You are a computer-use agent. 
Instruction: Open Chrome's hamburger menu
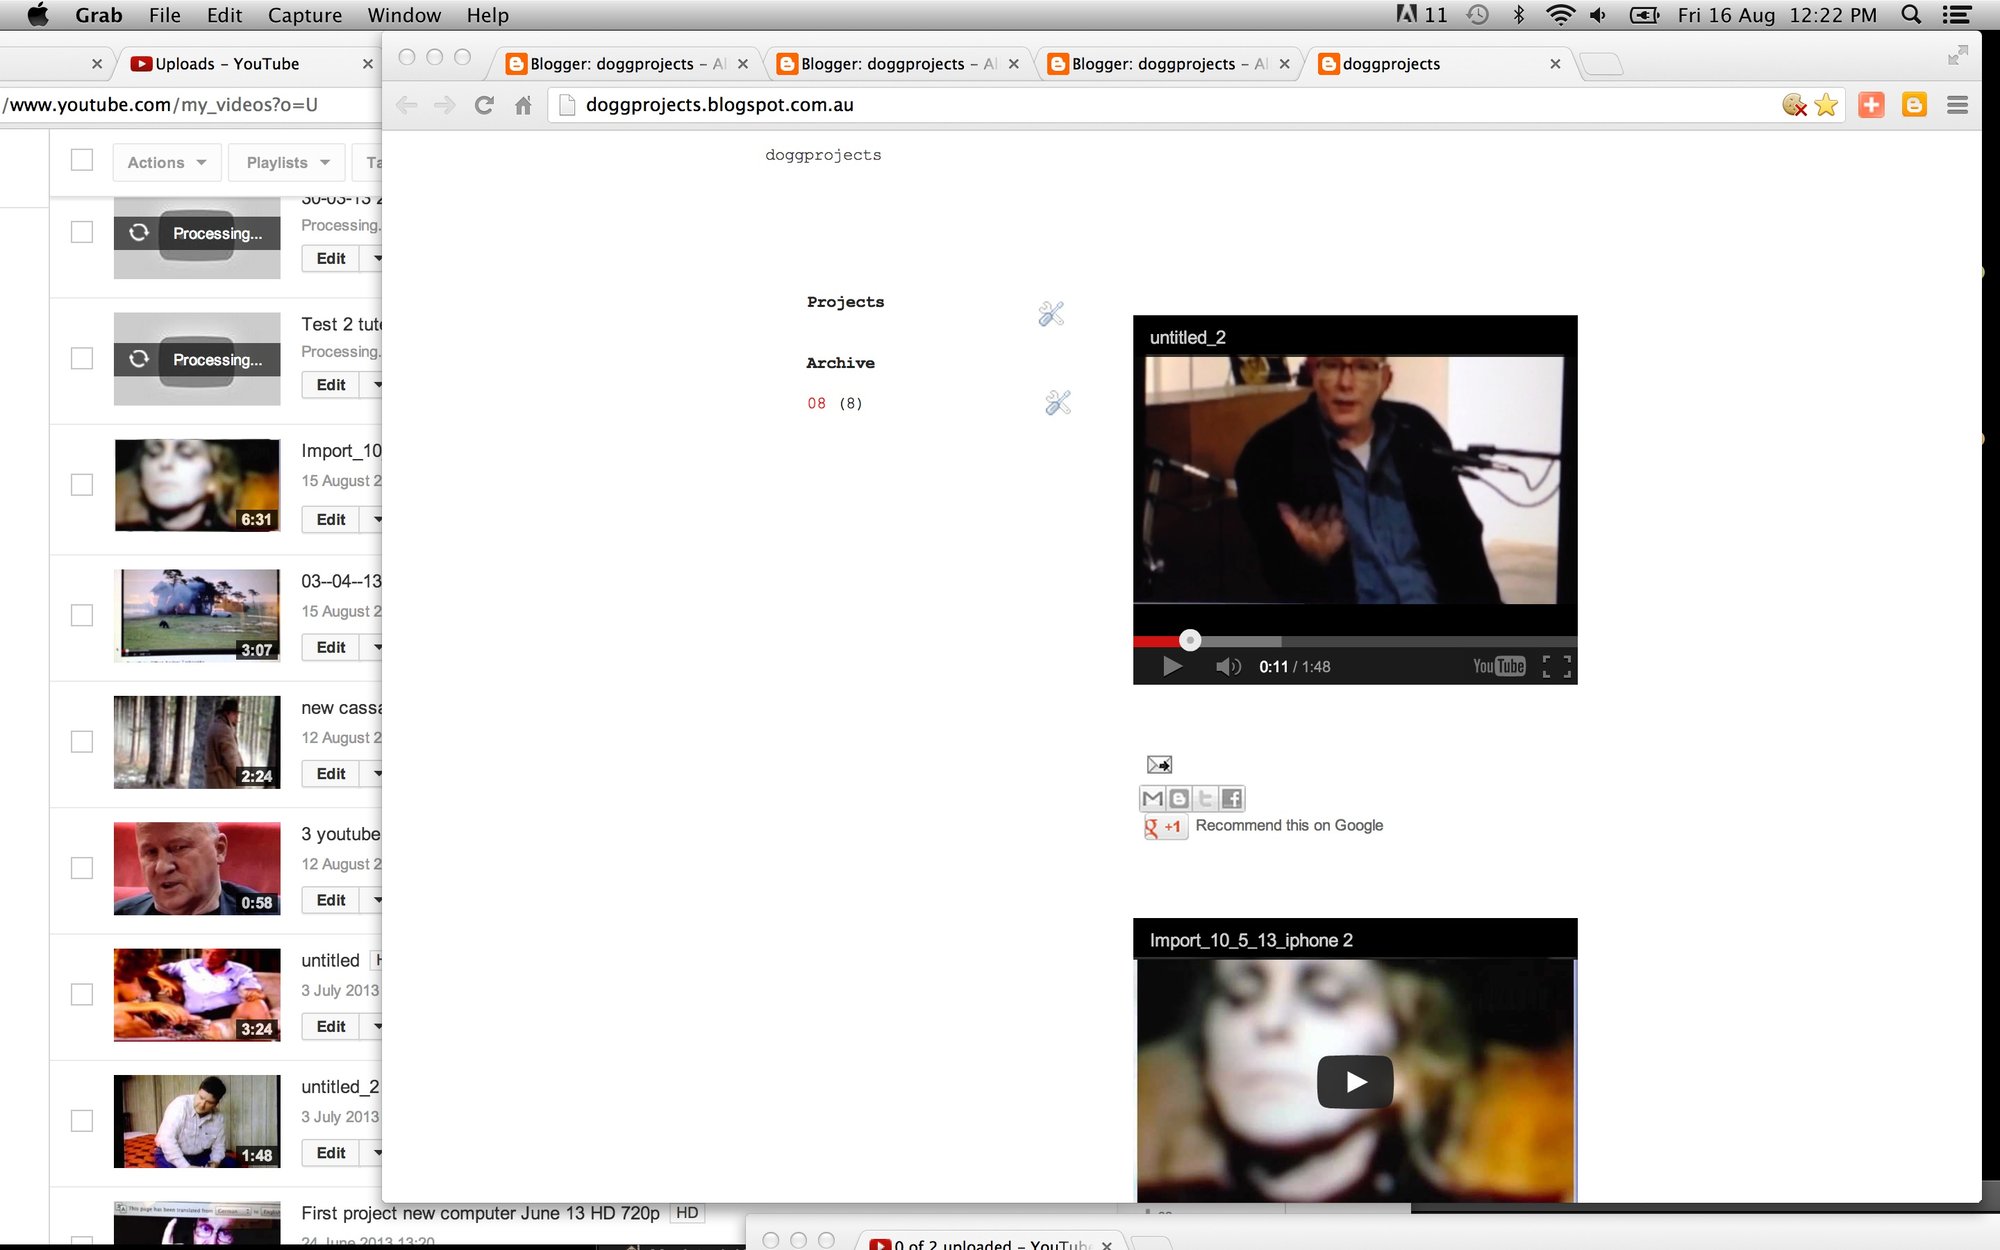coord(1957,105)
